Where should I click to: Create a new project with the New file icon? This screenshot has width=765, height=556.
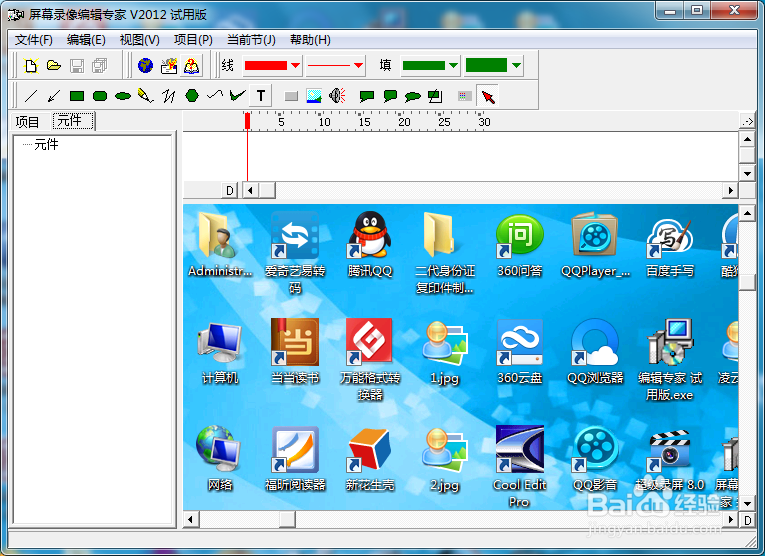[x=31, y=65]
